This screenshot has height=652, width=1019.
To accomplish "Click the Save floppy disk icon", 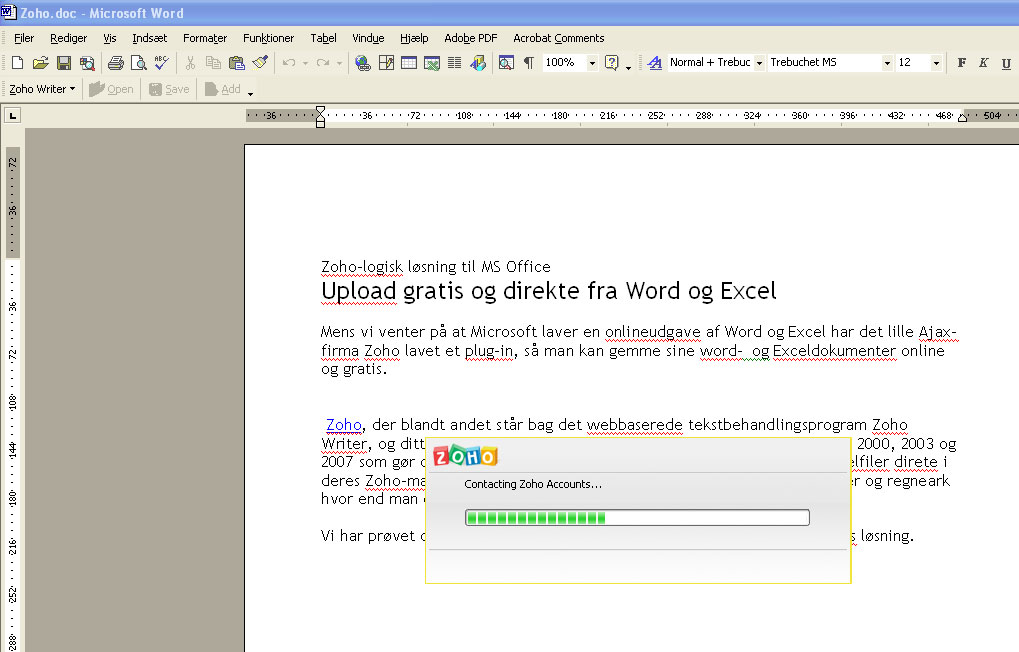I will 64,63.
